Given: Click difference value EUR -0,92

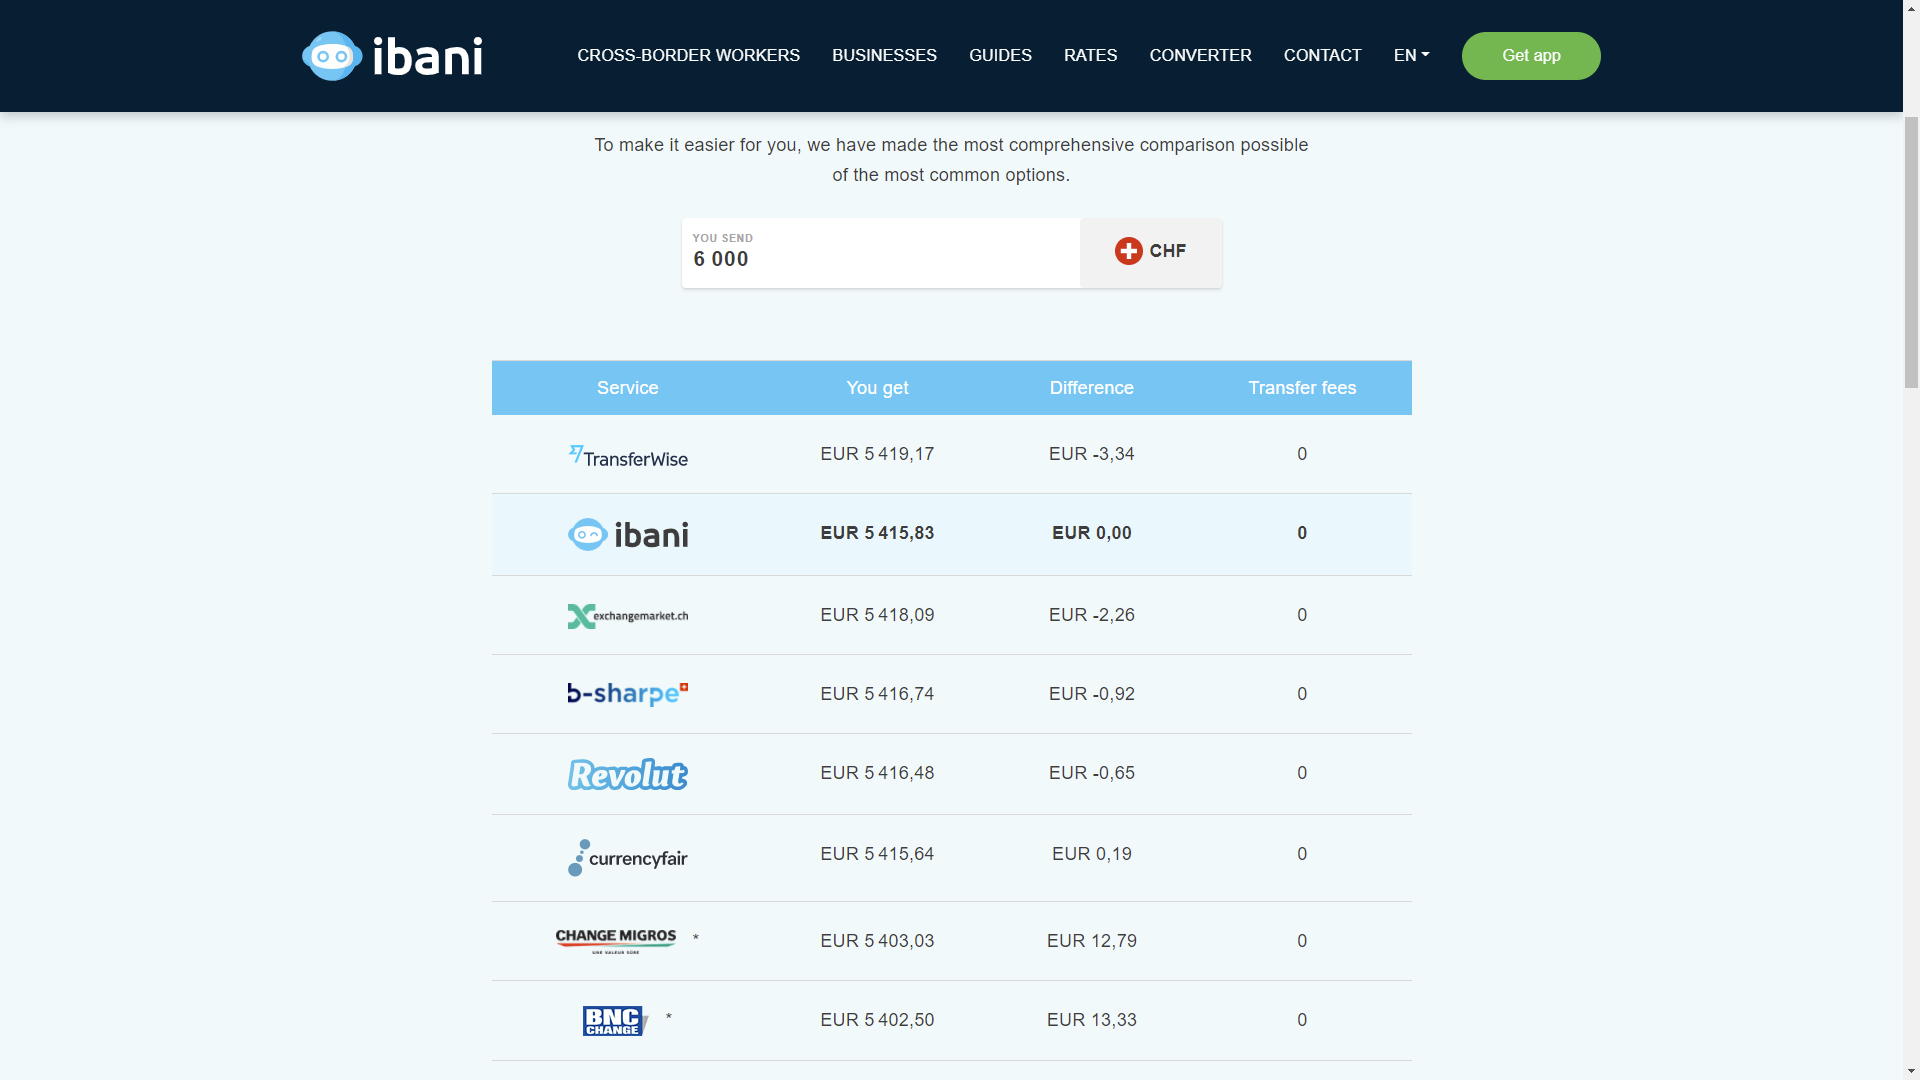Looking at the screenshot, I should [x=1092, y=694].
